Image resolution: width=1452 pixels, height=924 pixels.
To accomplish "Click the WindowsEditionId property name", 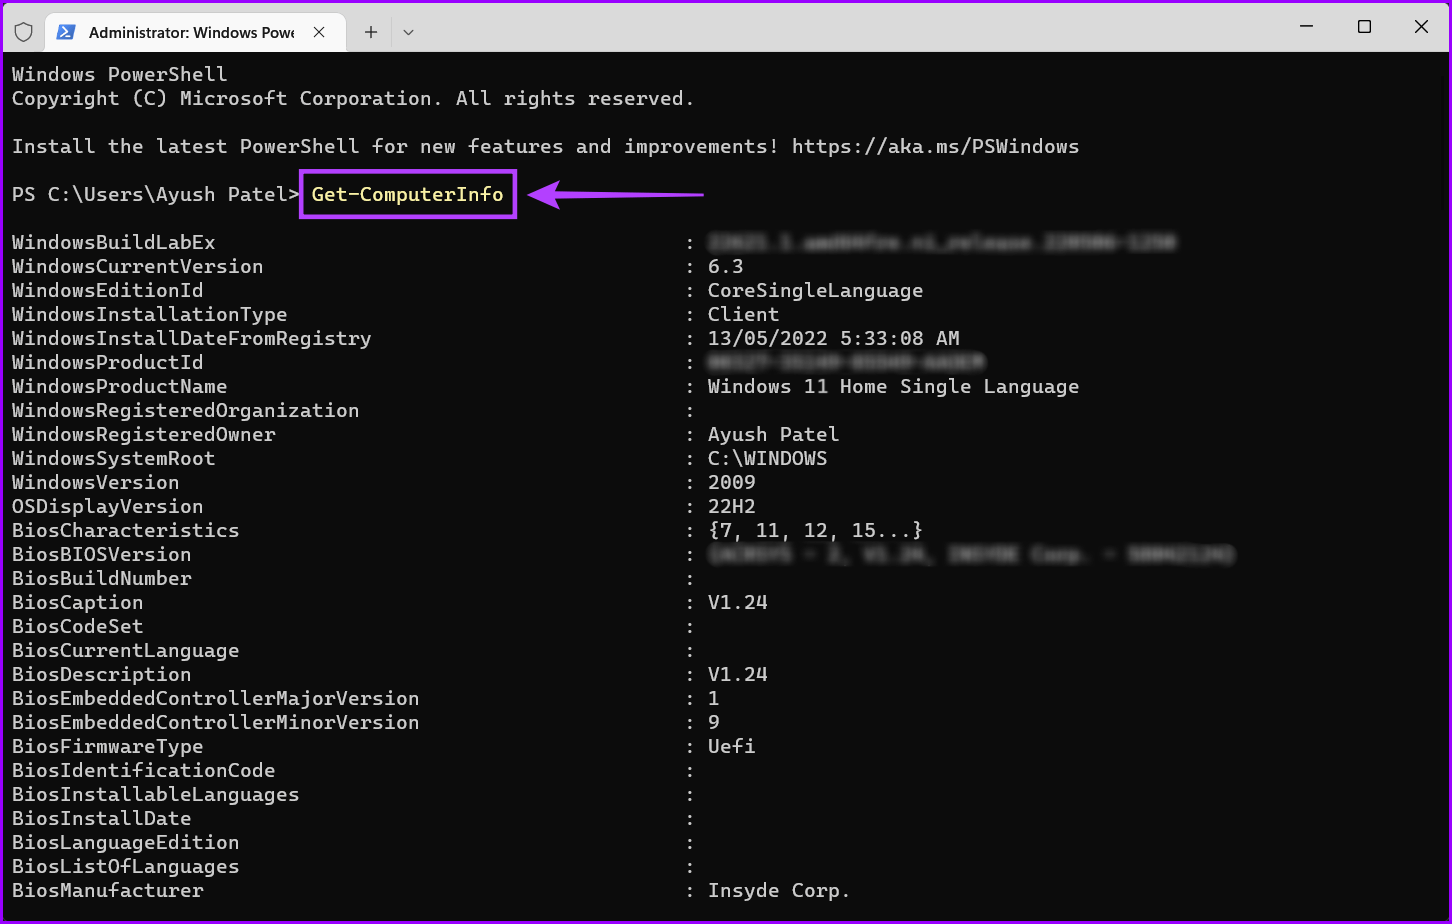I will 108,290.
